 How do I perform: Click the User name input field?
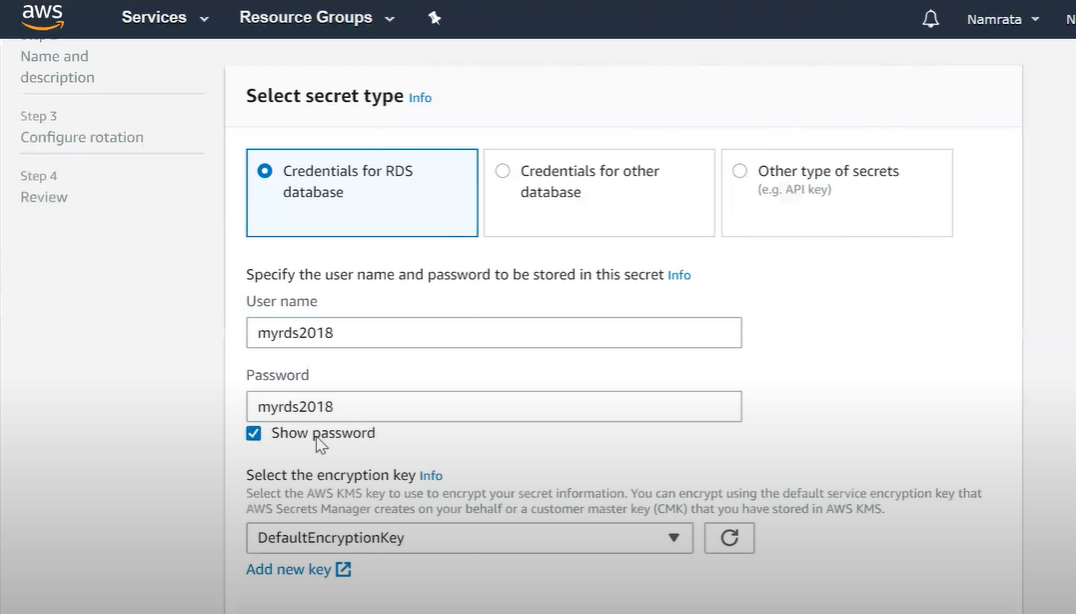(x=494, y=333)
